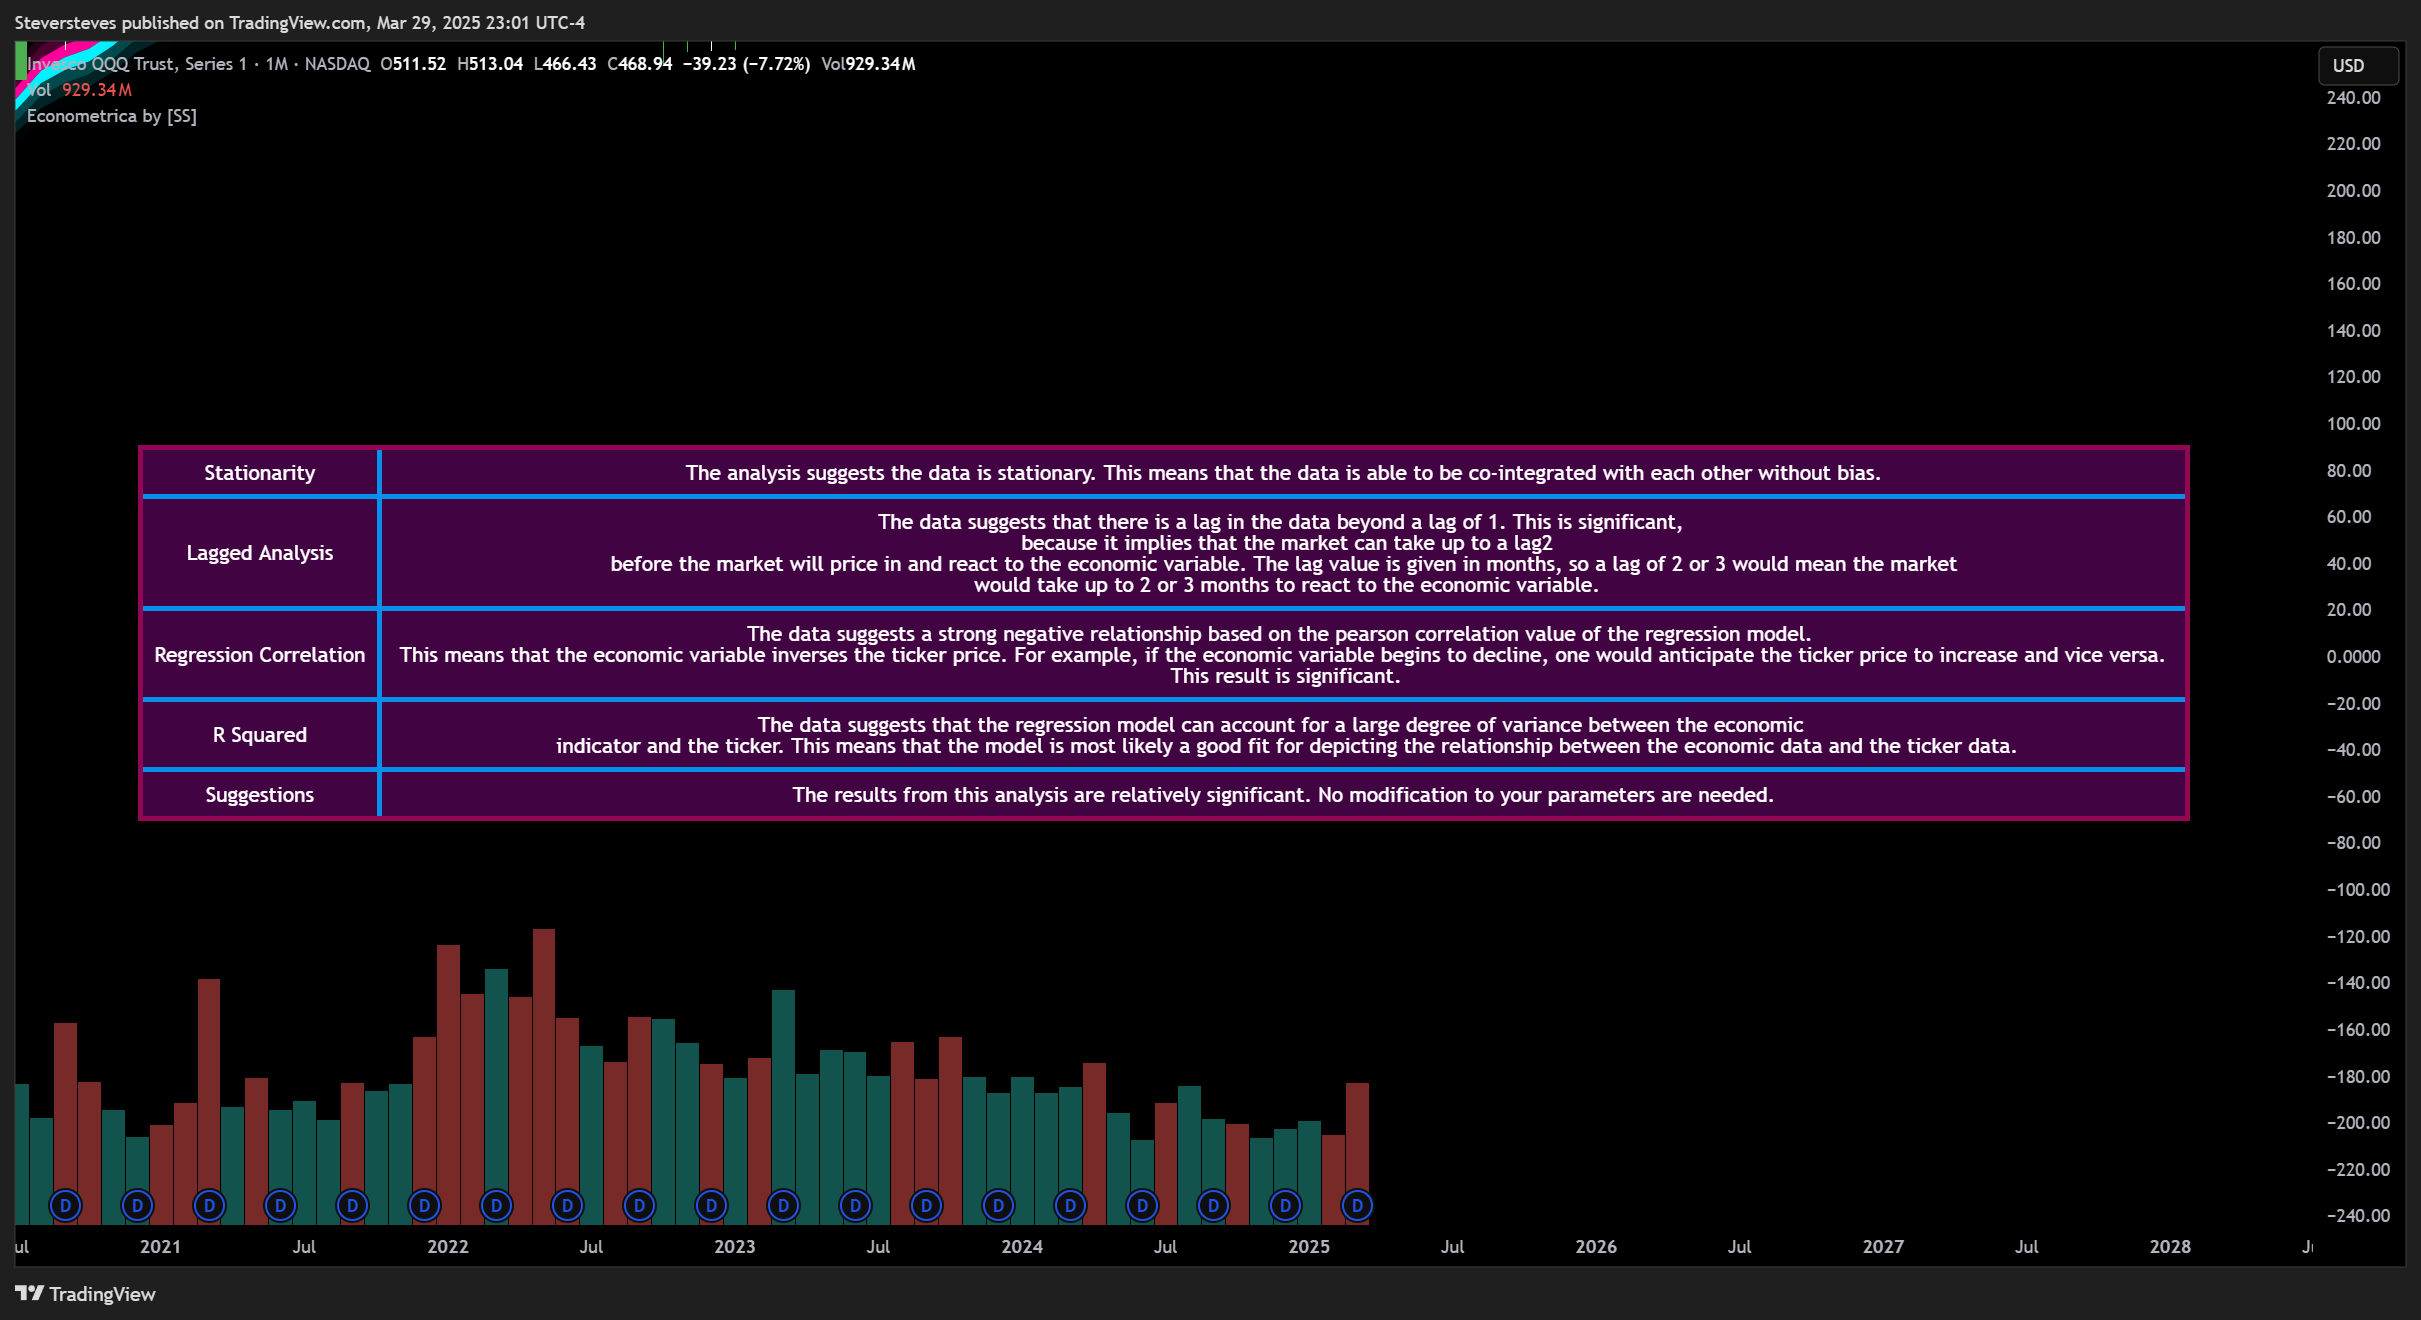
Task: Click the stationary data description text
Action: click(1283, 473)
